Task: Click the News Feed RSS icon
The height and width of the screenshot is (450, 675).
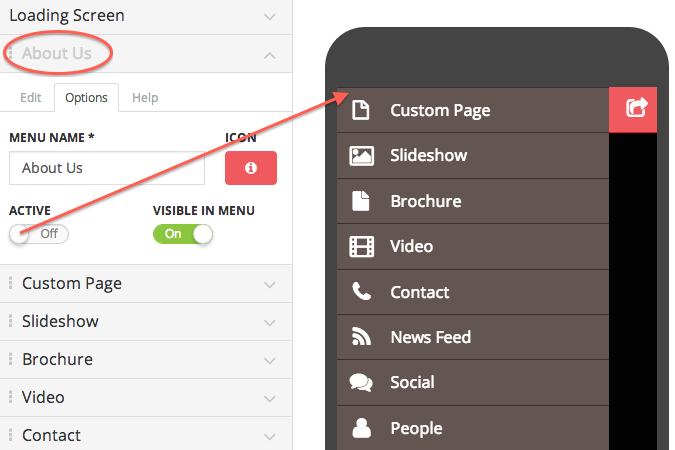Action: click(x=361, y=337)
